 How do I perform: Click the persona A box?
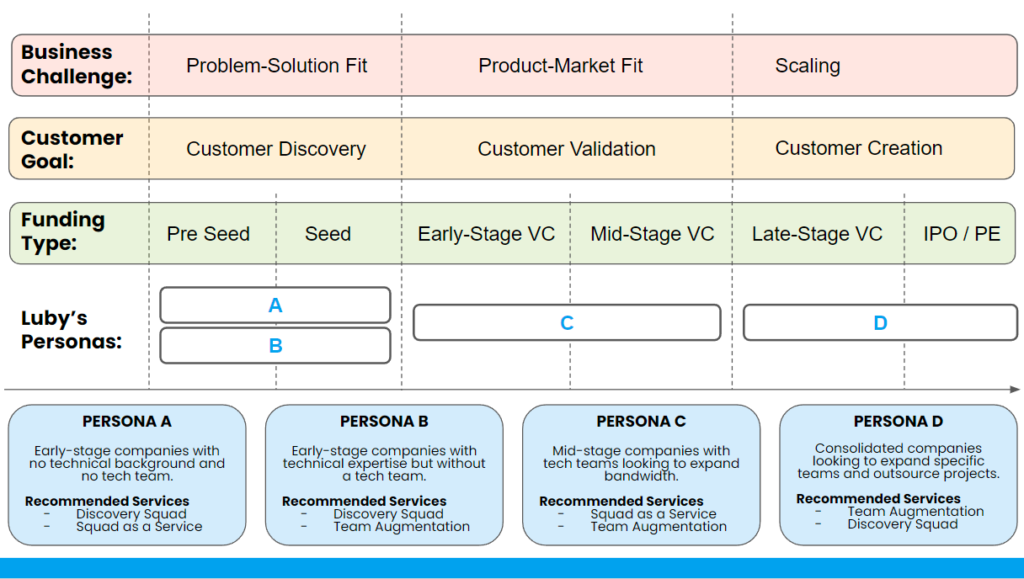(275, 305)
